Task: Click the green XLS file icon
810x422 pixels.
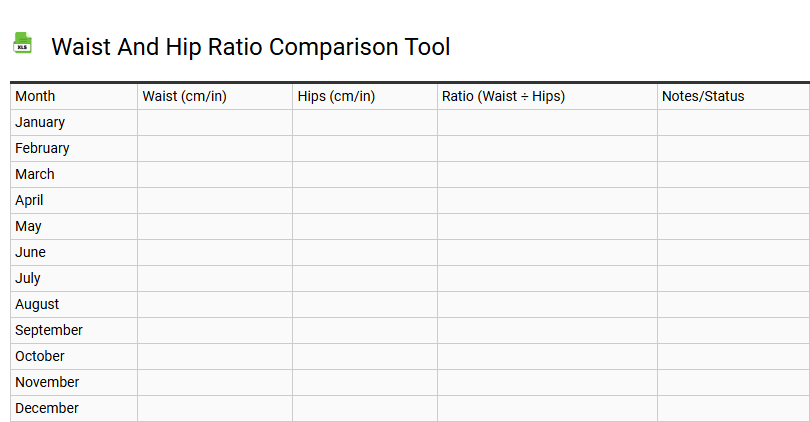Action: tap(22, 43)
